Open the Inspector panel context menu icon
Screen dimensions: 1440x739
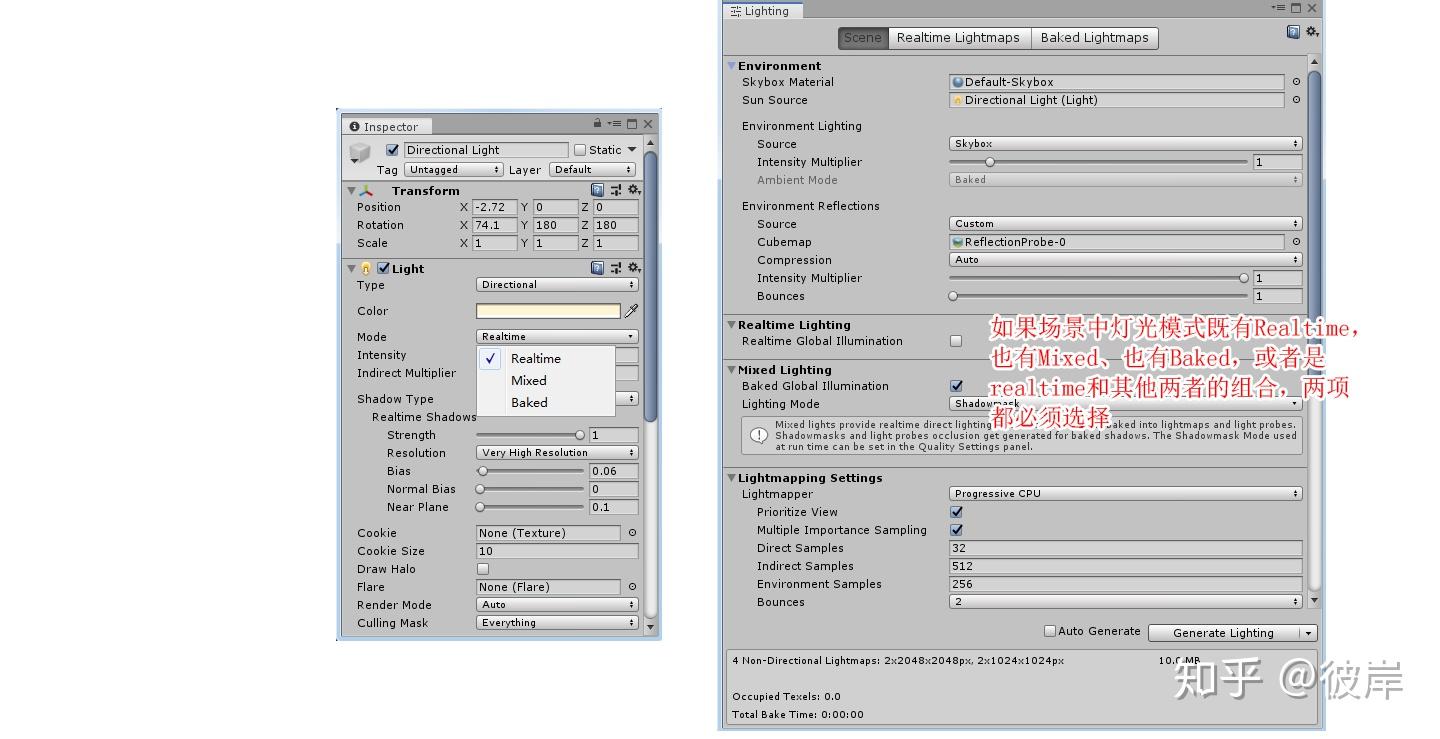coord(614,124)
